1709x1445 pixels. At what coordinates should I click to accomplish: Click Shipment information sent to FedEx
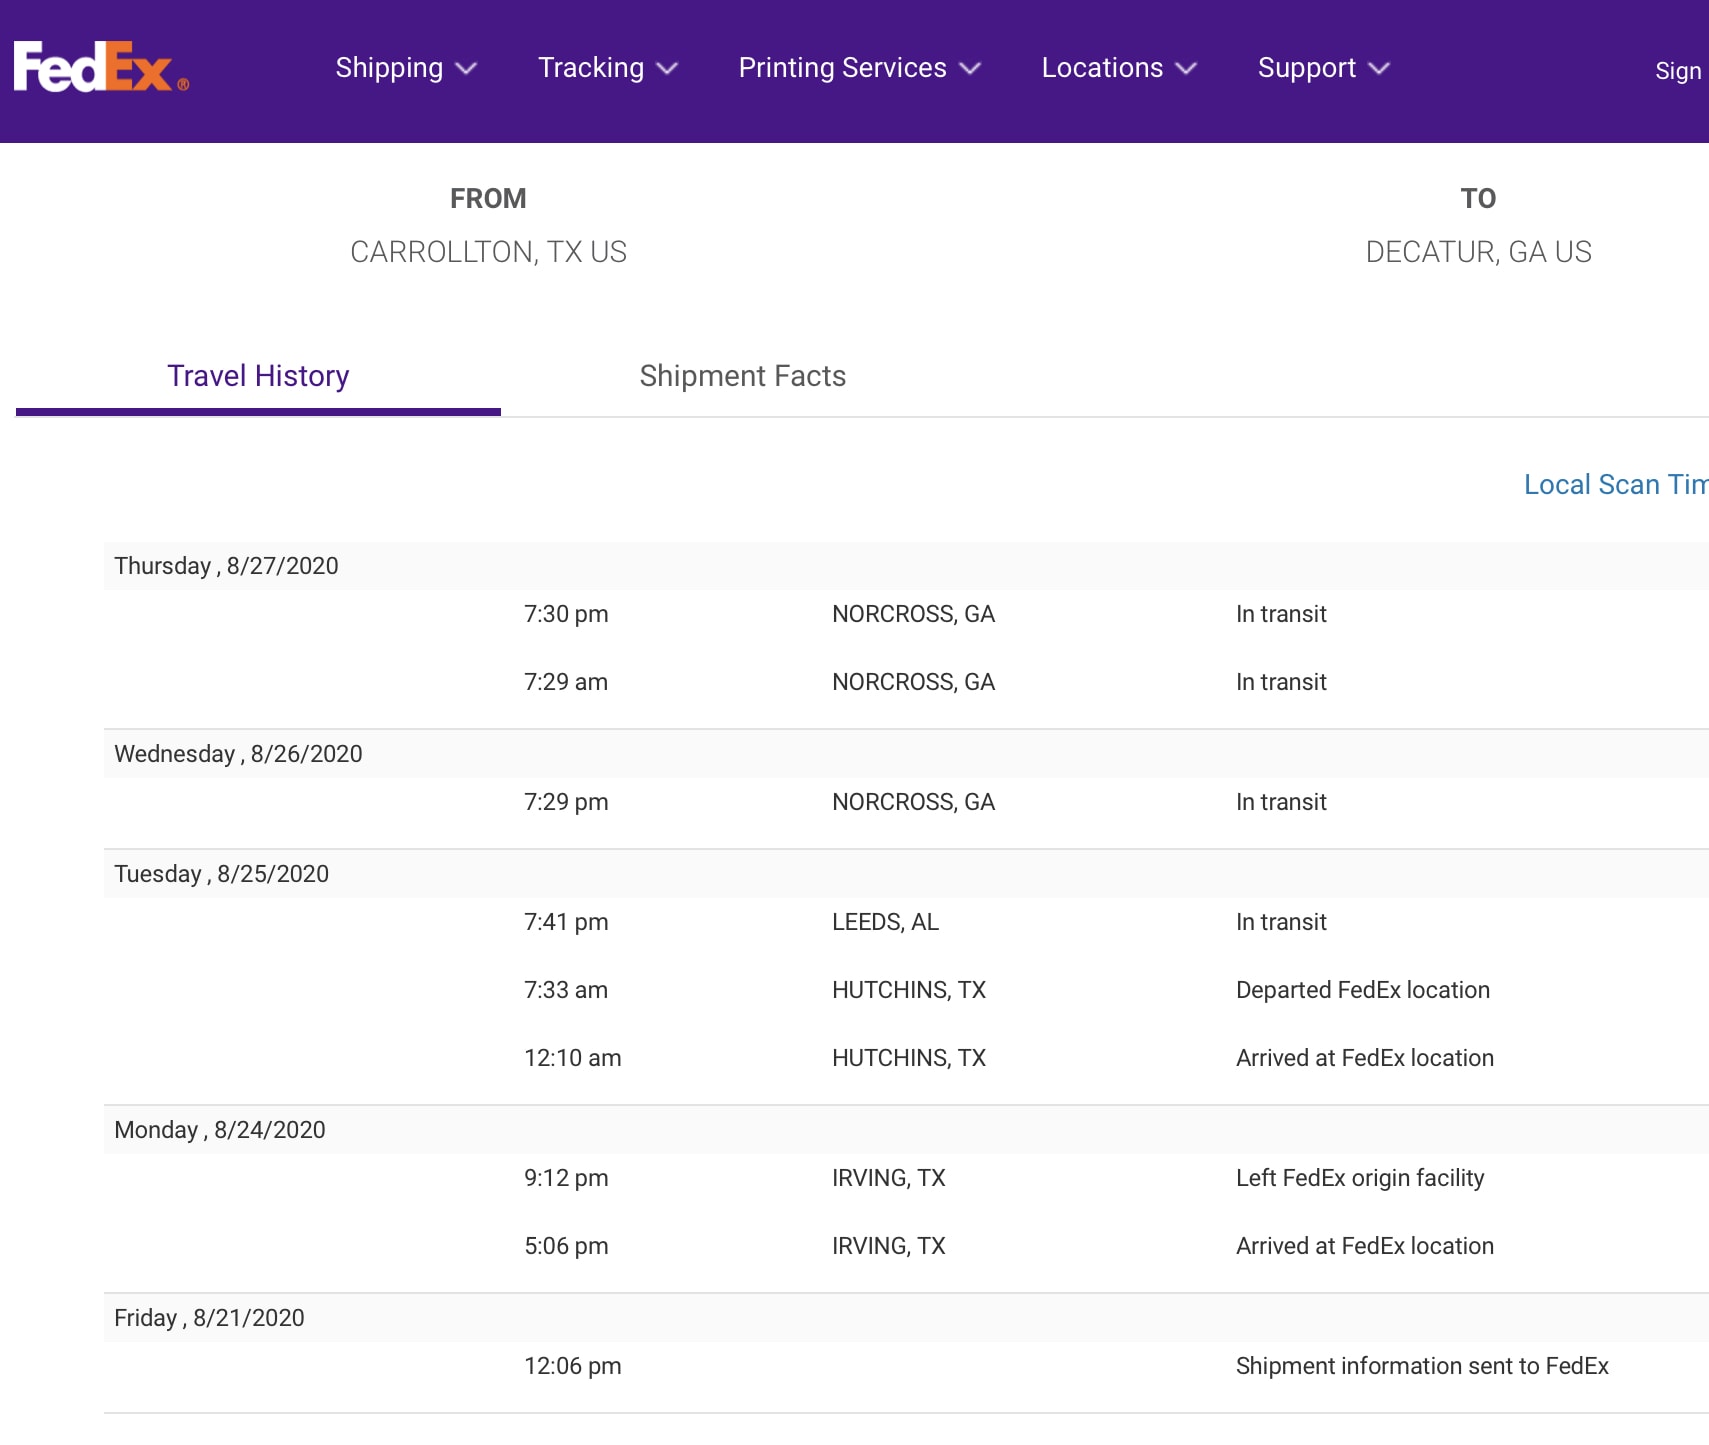[1421, 1366]
